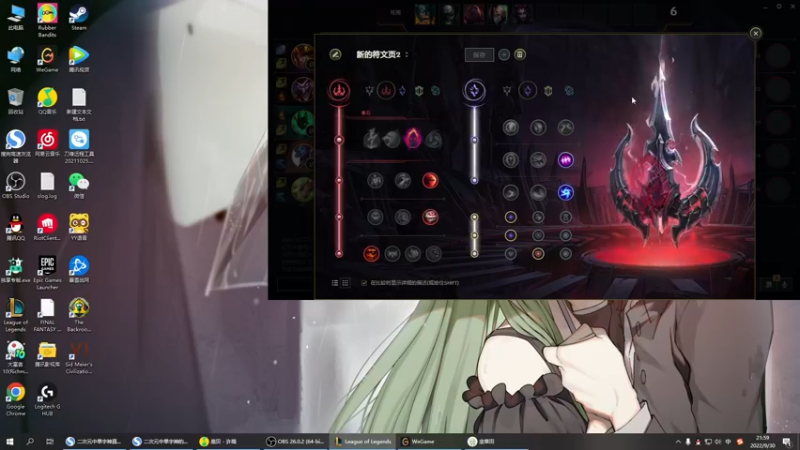The width and height of the screenshot is (800, 450).
Task: Close the rune editor panel
Action: [x=756, y=33]
